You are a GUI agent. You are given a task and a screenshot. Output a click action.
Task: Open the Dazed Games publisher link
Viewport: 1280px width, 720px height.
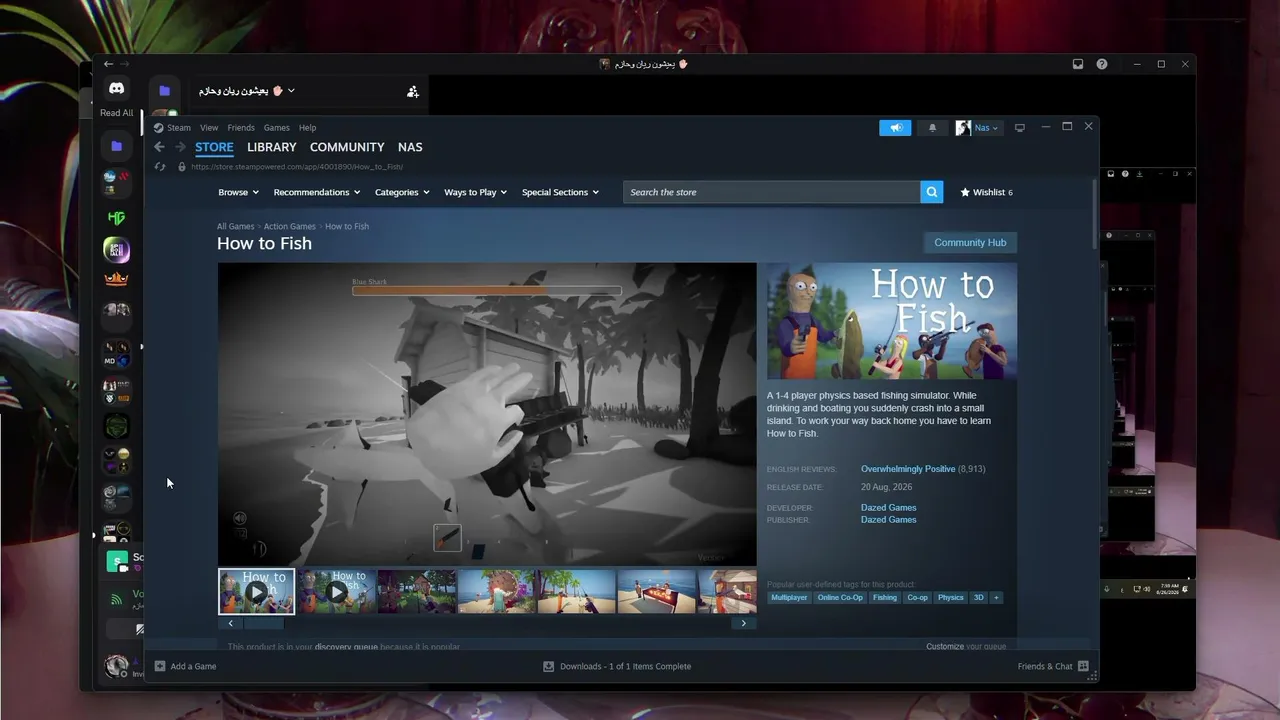(x=889, y=520)
